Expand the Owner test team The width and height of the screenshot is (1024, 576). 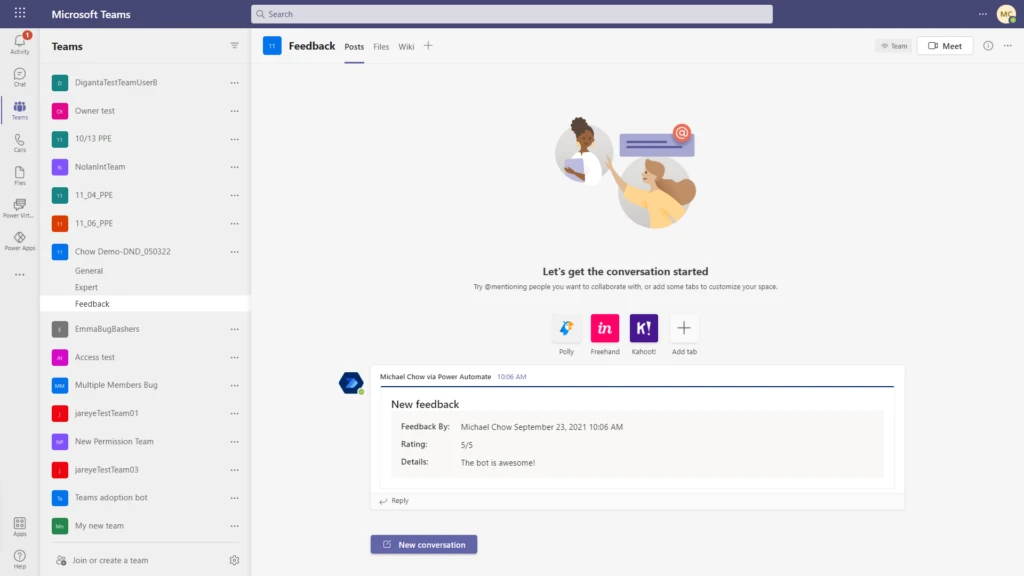pyautogui.click(x=110, y=110)
